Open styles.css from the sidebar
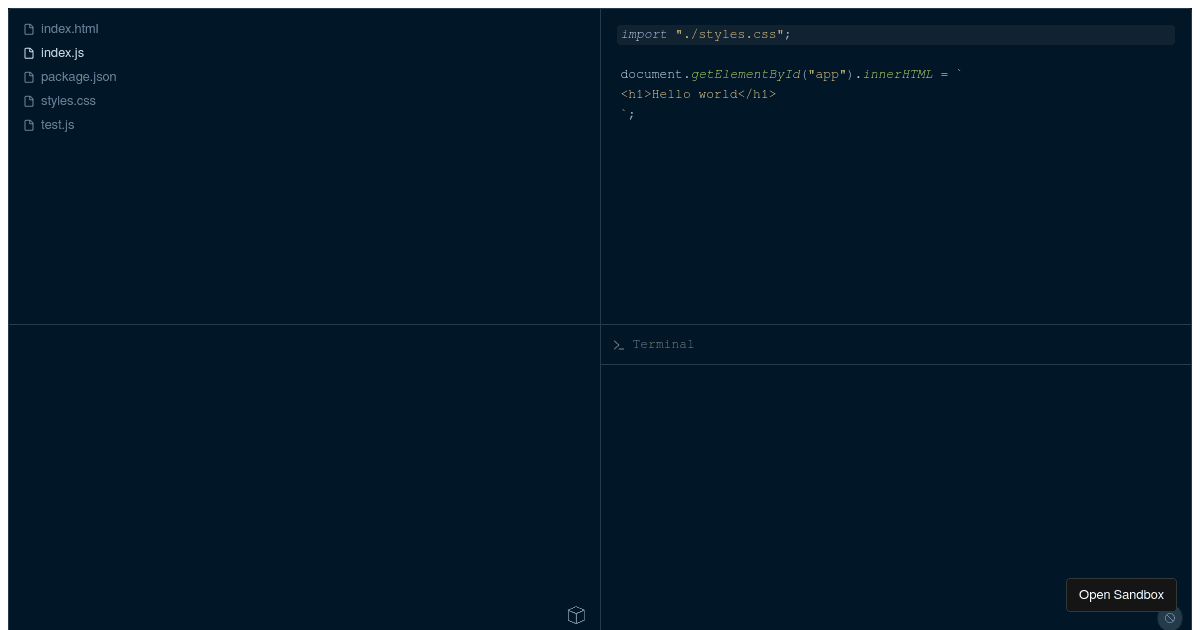The image size is (1200, 630). point(67,100)
